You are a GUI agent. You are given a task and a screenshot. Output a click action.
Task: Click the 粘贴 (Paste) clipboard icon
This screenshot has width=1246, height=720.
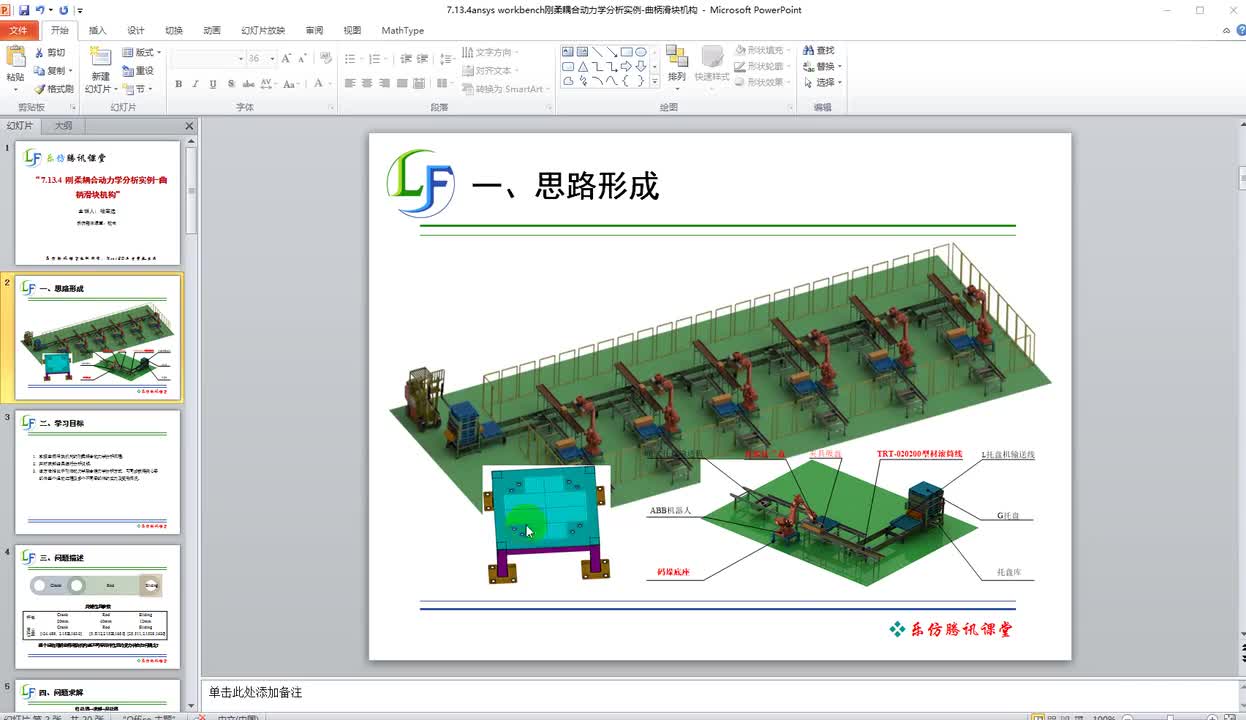click(15, 58)
